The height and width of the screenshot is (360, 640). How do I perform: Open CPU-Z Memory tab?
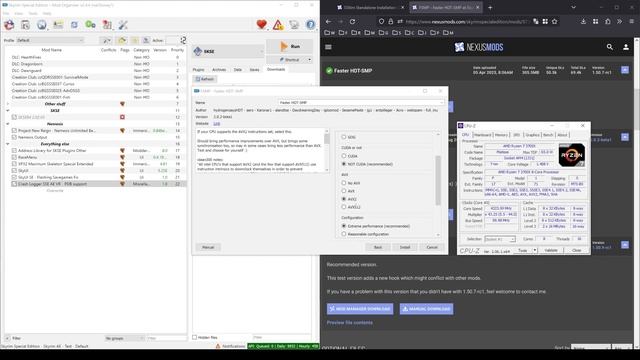pos(501,135)
